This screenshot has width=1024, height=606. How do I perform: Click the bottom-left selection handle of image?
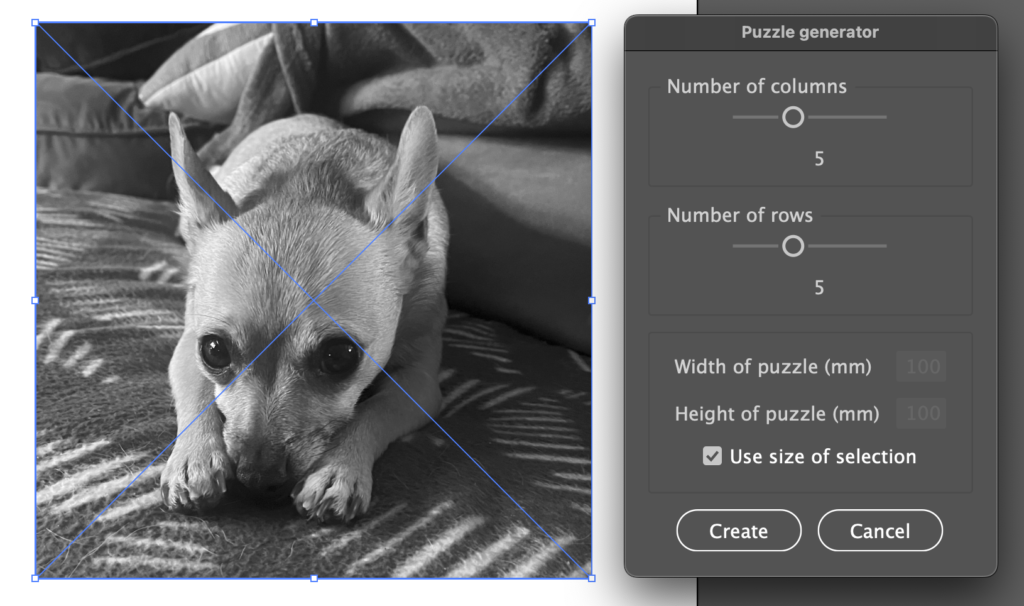[35, 578]
